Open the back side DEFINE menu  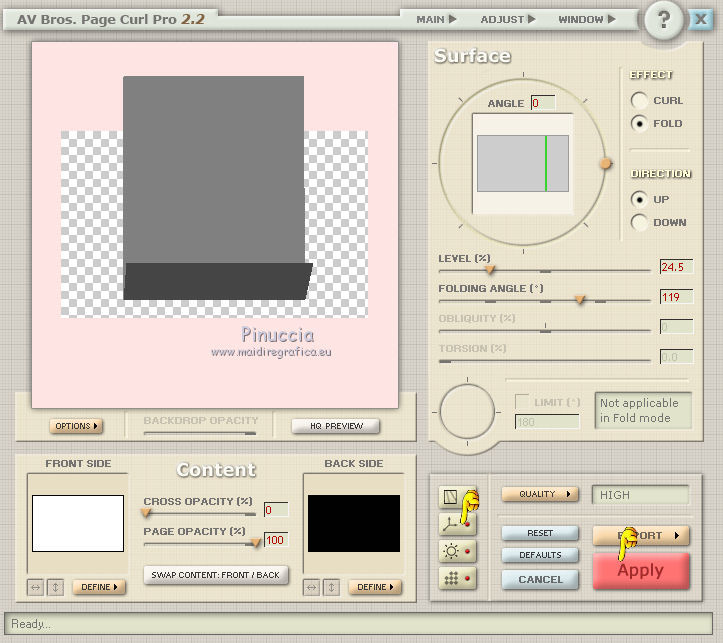click(375, 587)
